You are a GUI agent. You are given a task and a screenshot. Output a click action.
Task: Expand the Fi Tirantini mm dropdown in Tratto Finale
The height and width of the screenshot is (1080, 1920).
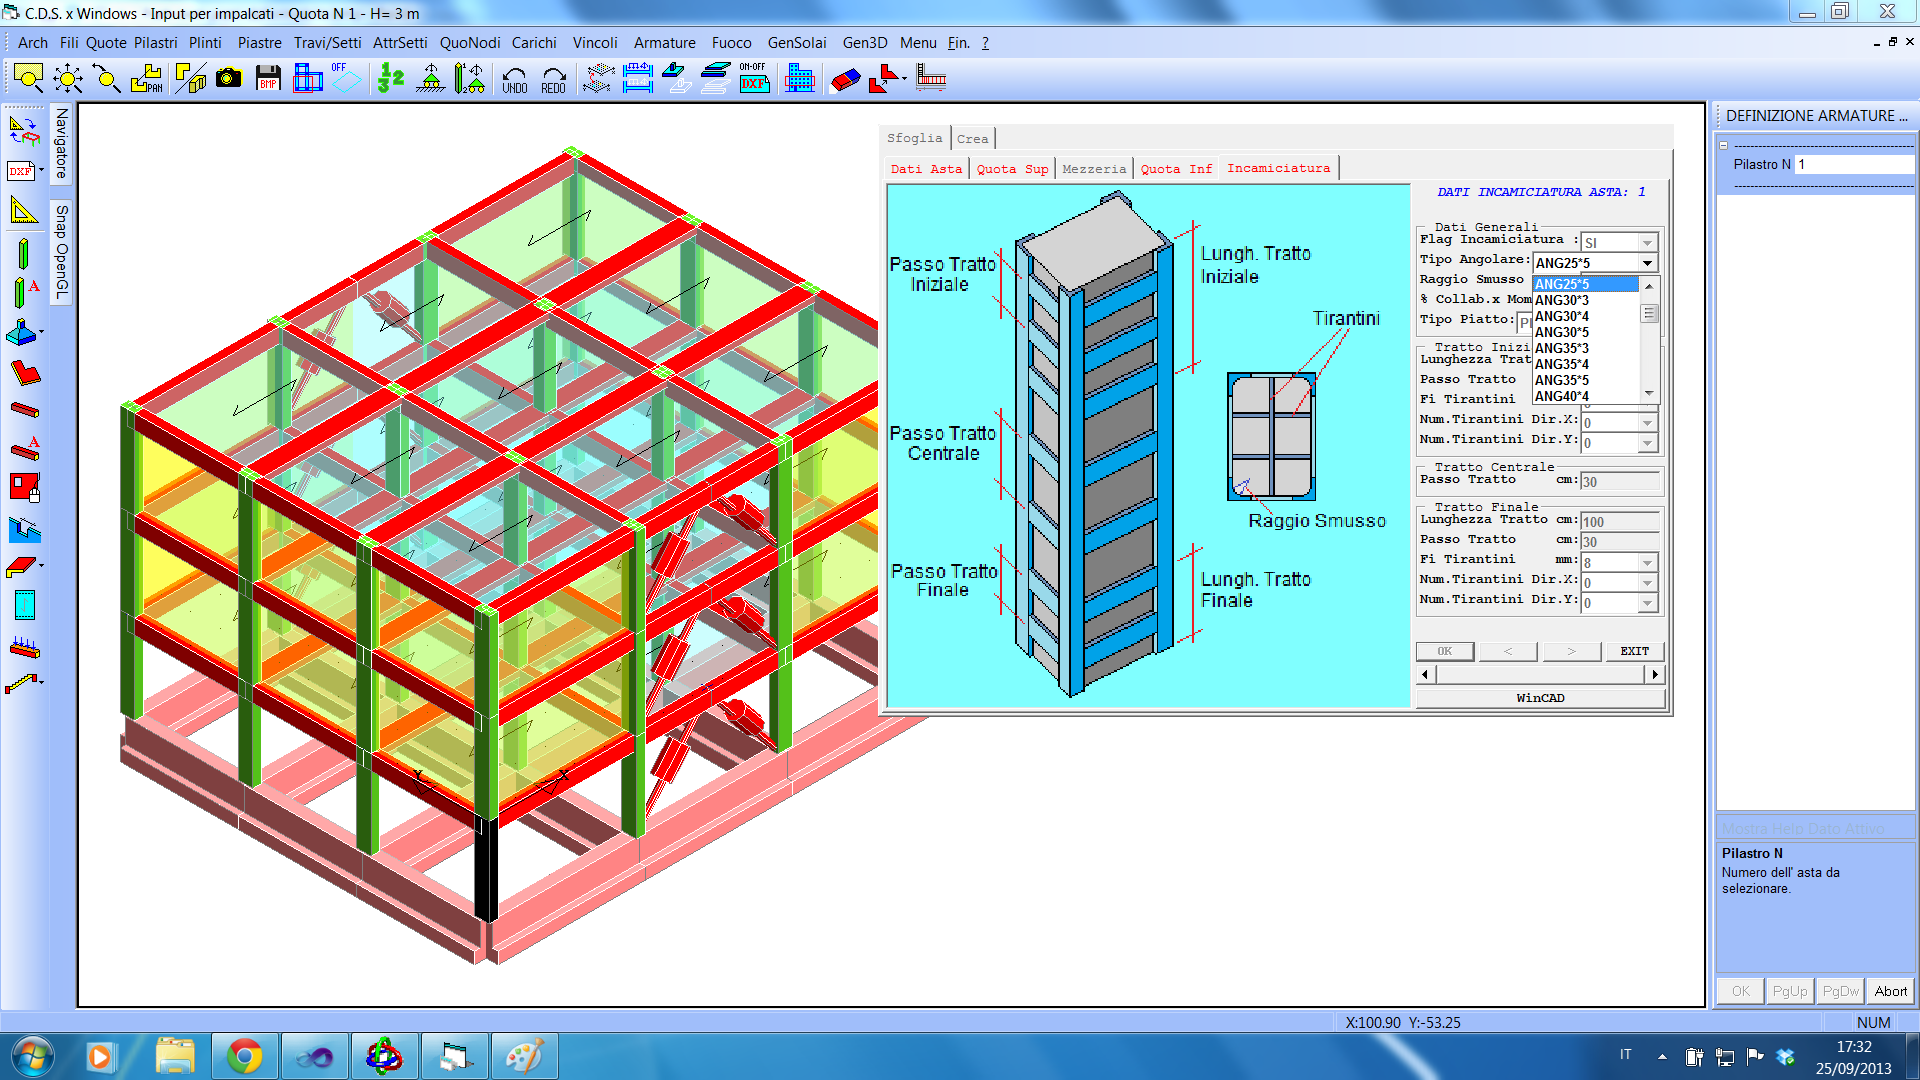point(1647,563)
